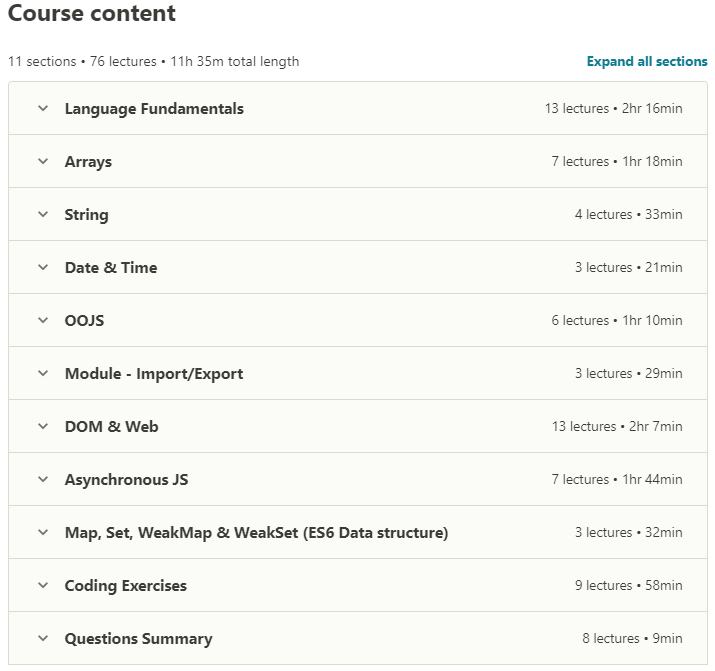Open the OOJS section via its chevron

click(43, 320)
